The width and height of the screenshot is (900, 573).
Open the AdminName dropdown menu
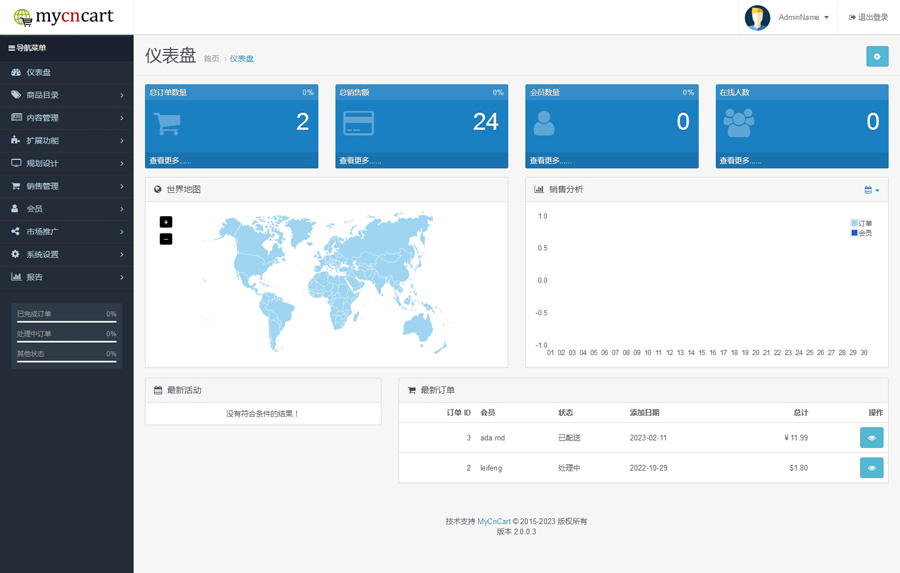pos(803,17)
